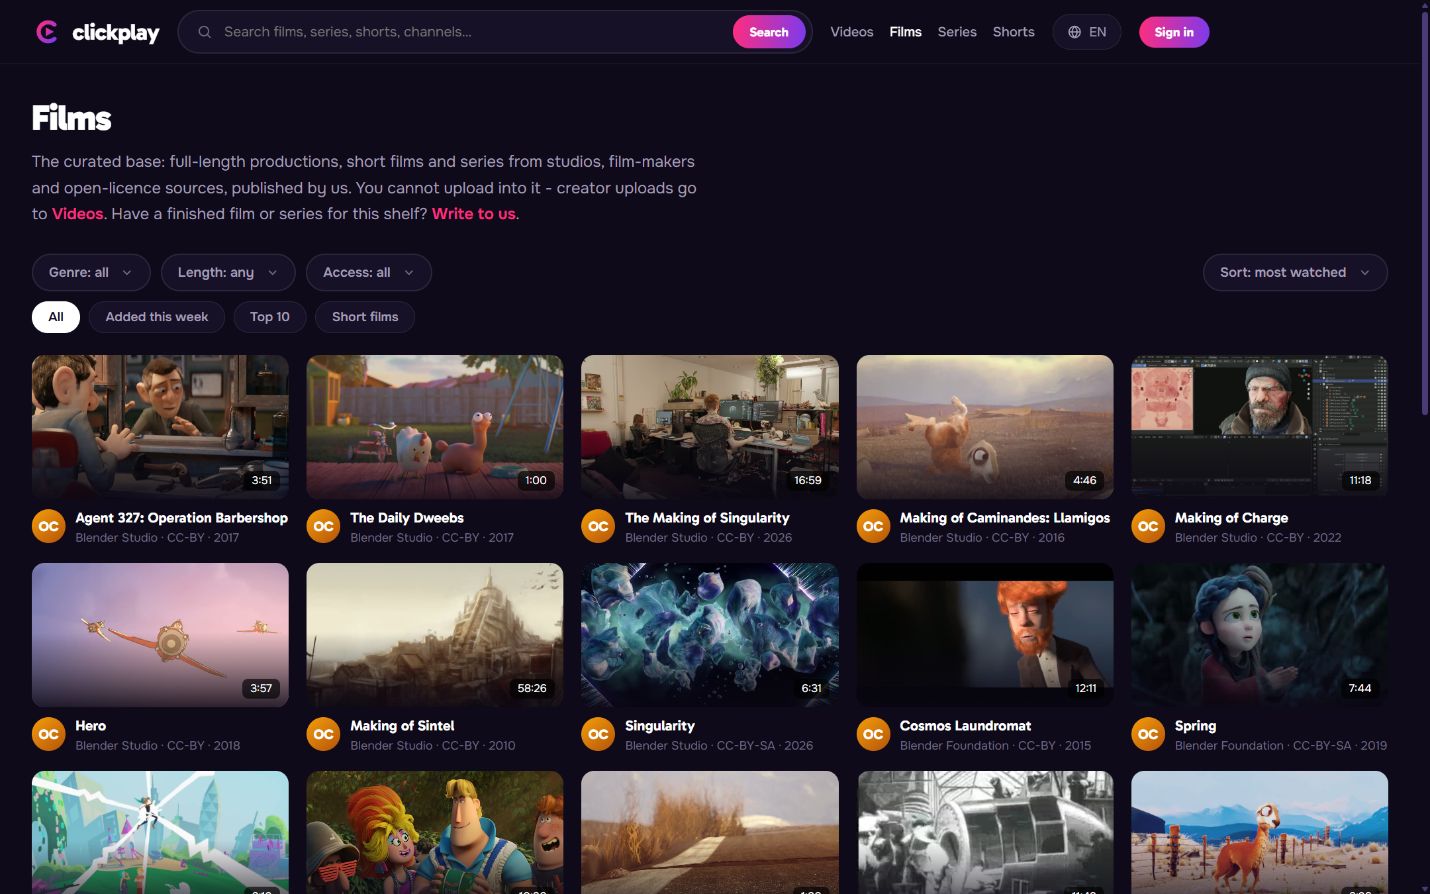Select the Added this week chip
1430x894 pixels.
(157, 317)
